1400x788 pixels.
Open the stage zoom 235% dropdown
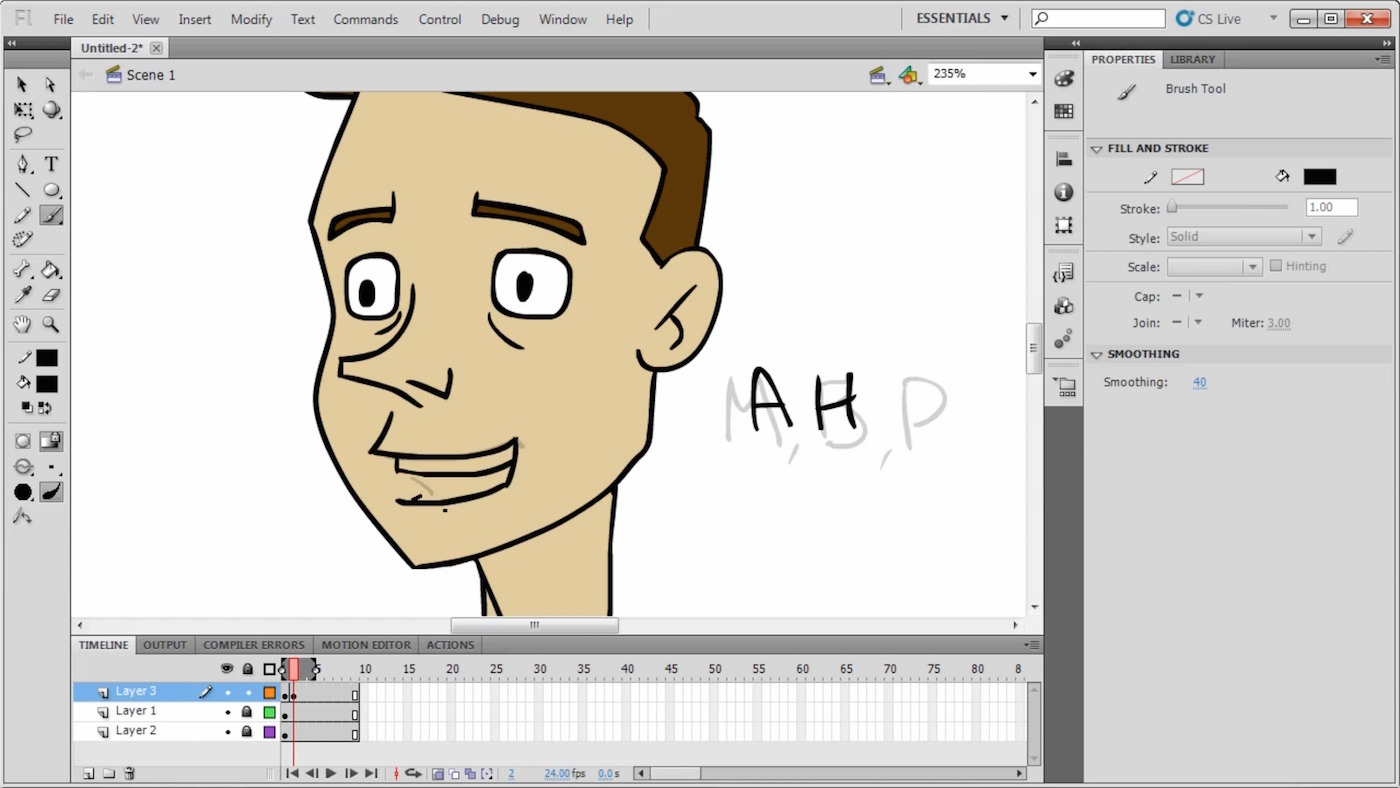click(1032, 74)
